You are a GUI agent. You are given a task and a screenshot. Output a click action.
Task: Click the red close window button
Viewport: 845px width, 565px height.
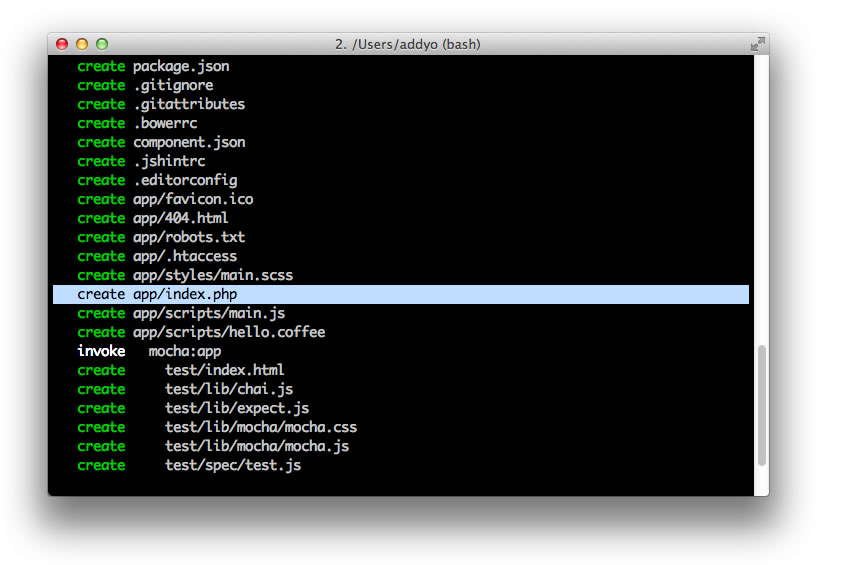point(62,44)
